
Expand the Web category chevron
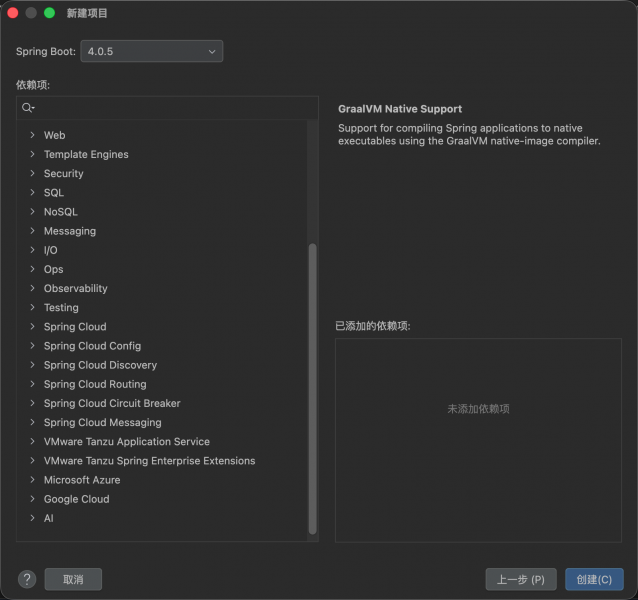[x=32, y=135]
